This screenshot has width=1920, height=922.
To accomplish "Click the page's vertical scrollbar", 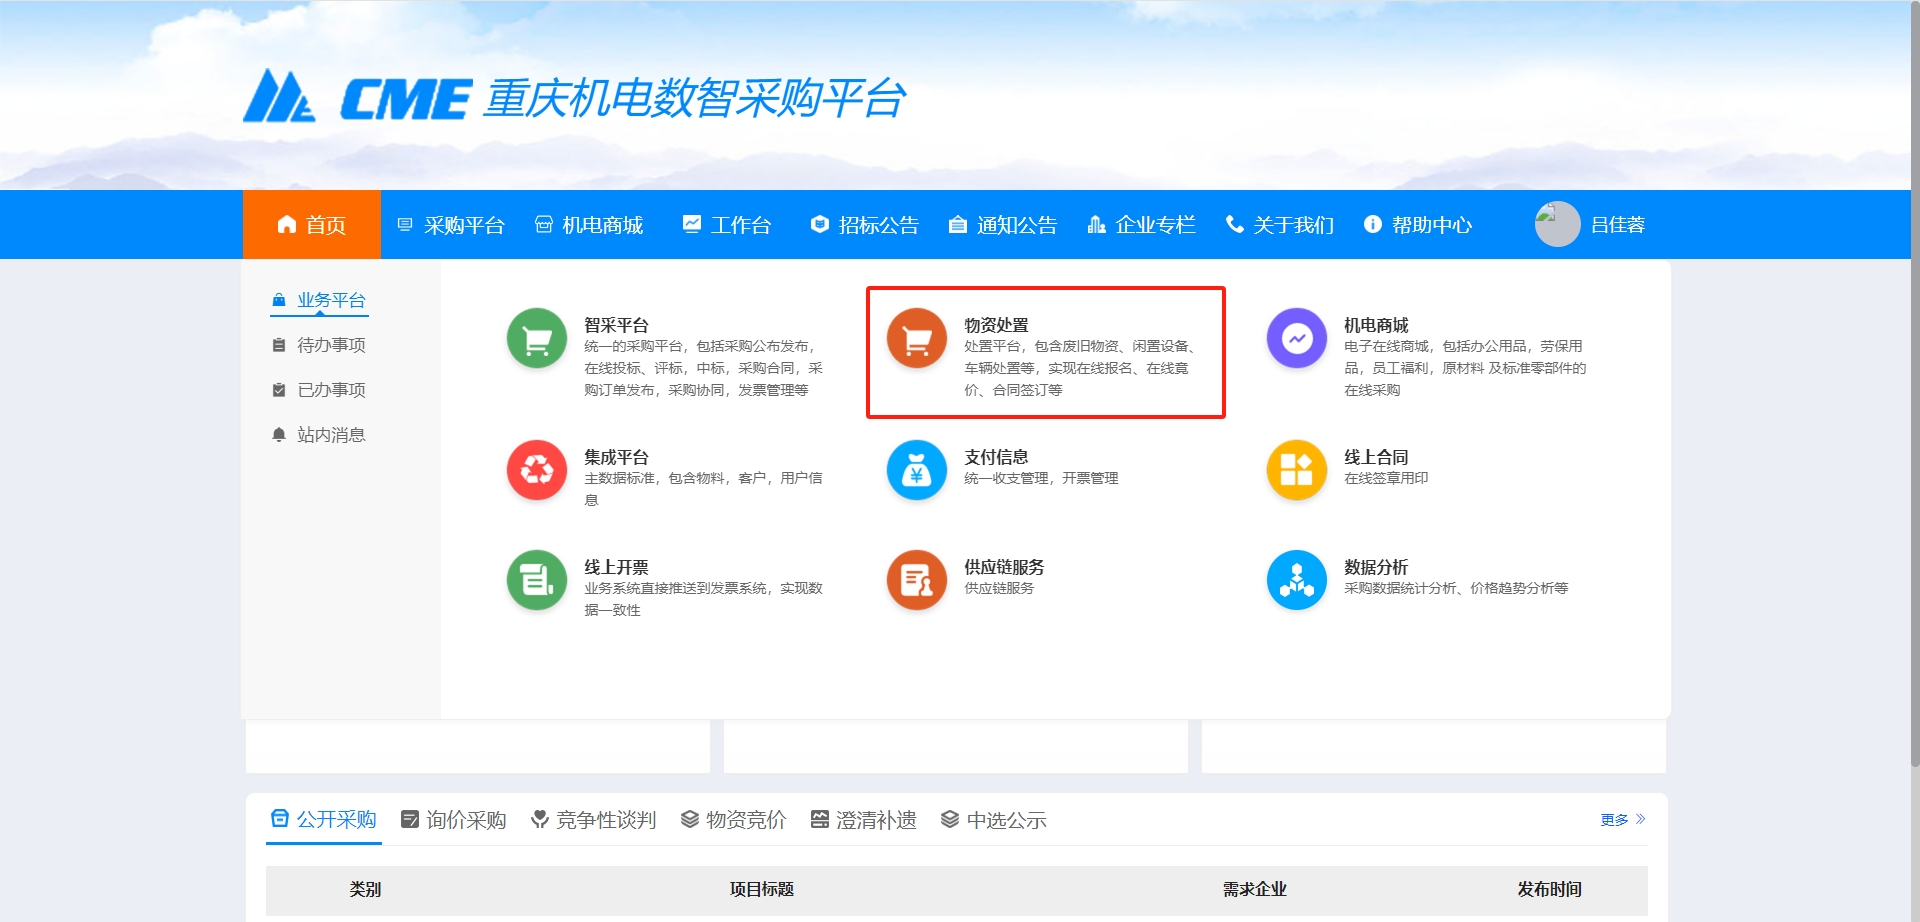I will 1914,400.
